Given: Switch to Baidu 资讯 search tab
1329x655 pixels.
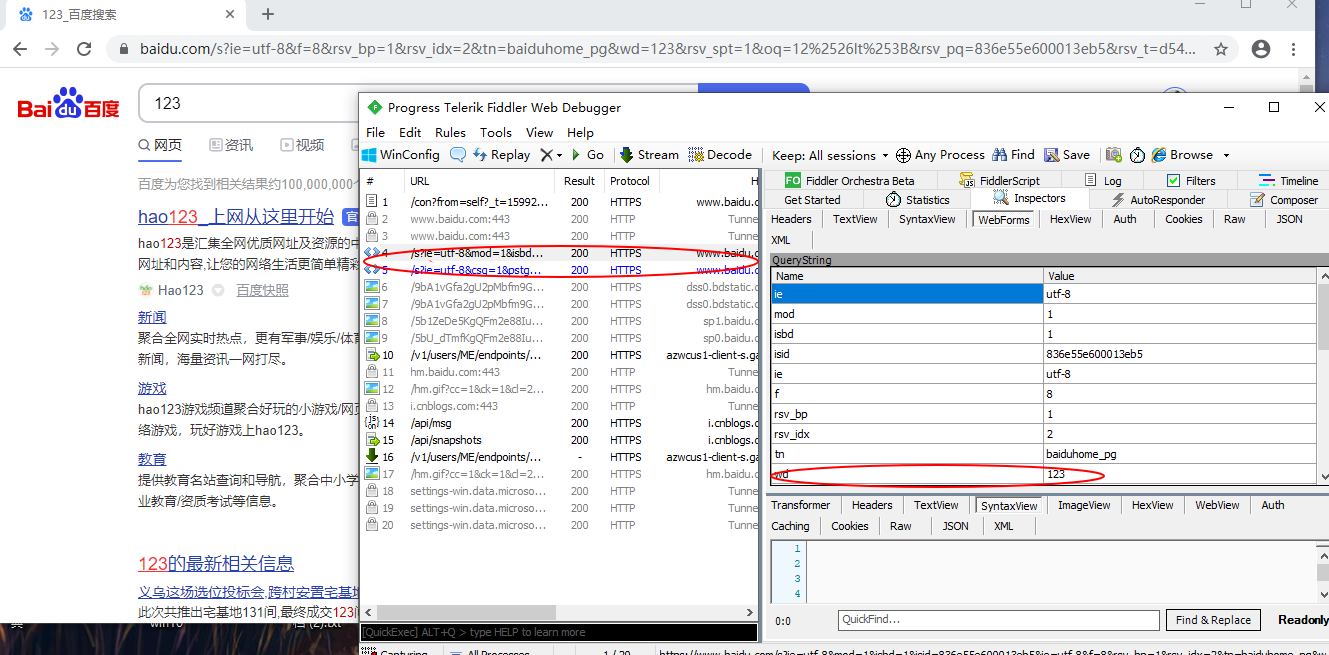Looking at the screenshot, I should click(x=231, y=145).
